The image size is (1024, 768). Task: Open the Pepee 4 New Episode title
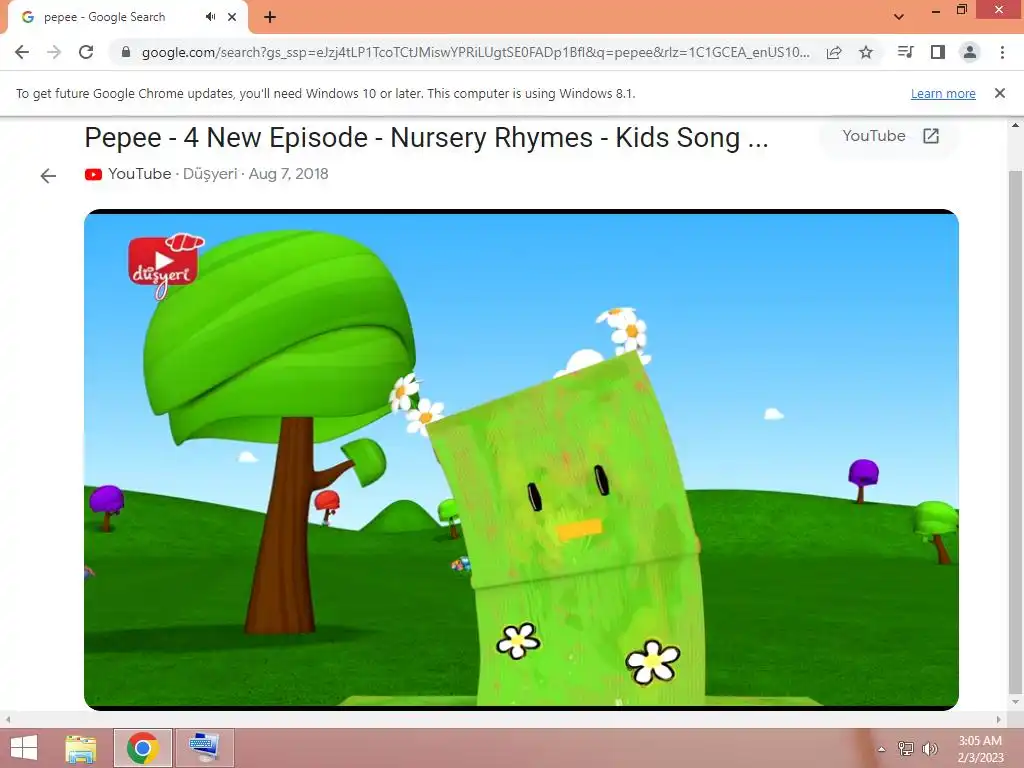426,138
